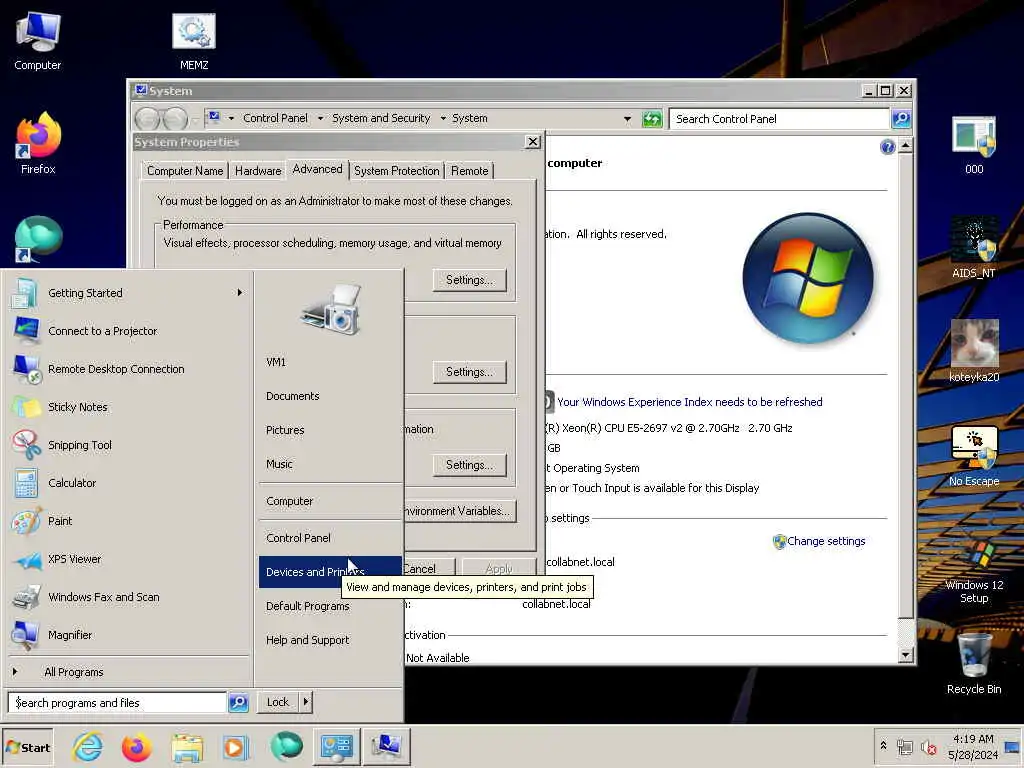Switch to the System Protection tab
Image resolution: width=1024 pixels, height=768 pixels.
396,170
